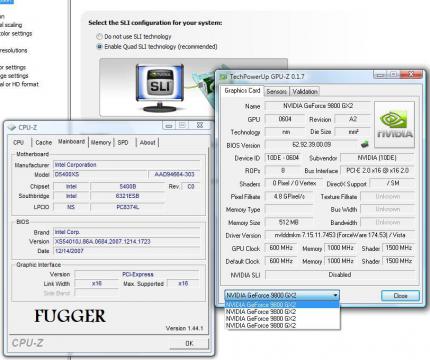Click the SLI monitor illustration image

click(160, 88)
